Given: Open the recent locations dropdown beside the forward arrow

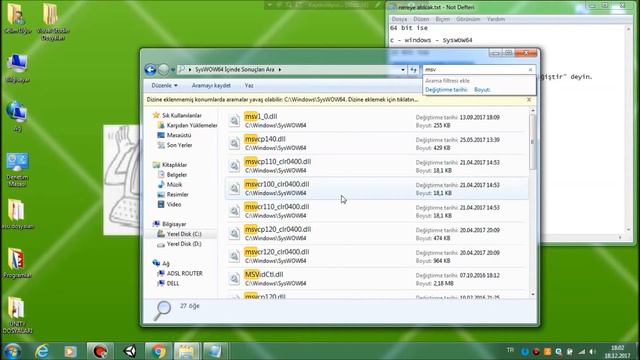Looking at the screenshot, I should coord(173,70).
